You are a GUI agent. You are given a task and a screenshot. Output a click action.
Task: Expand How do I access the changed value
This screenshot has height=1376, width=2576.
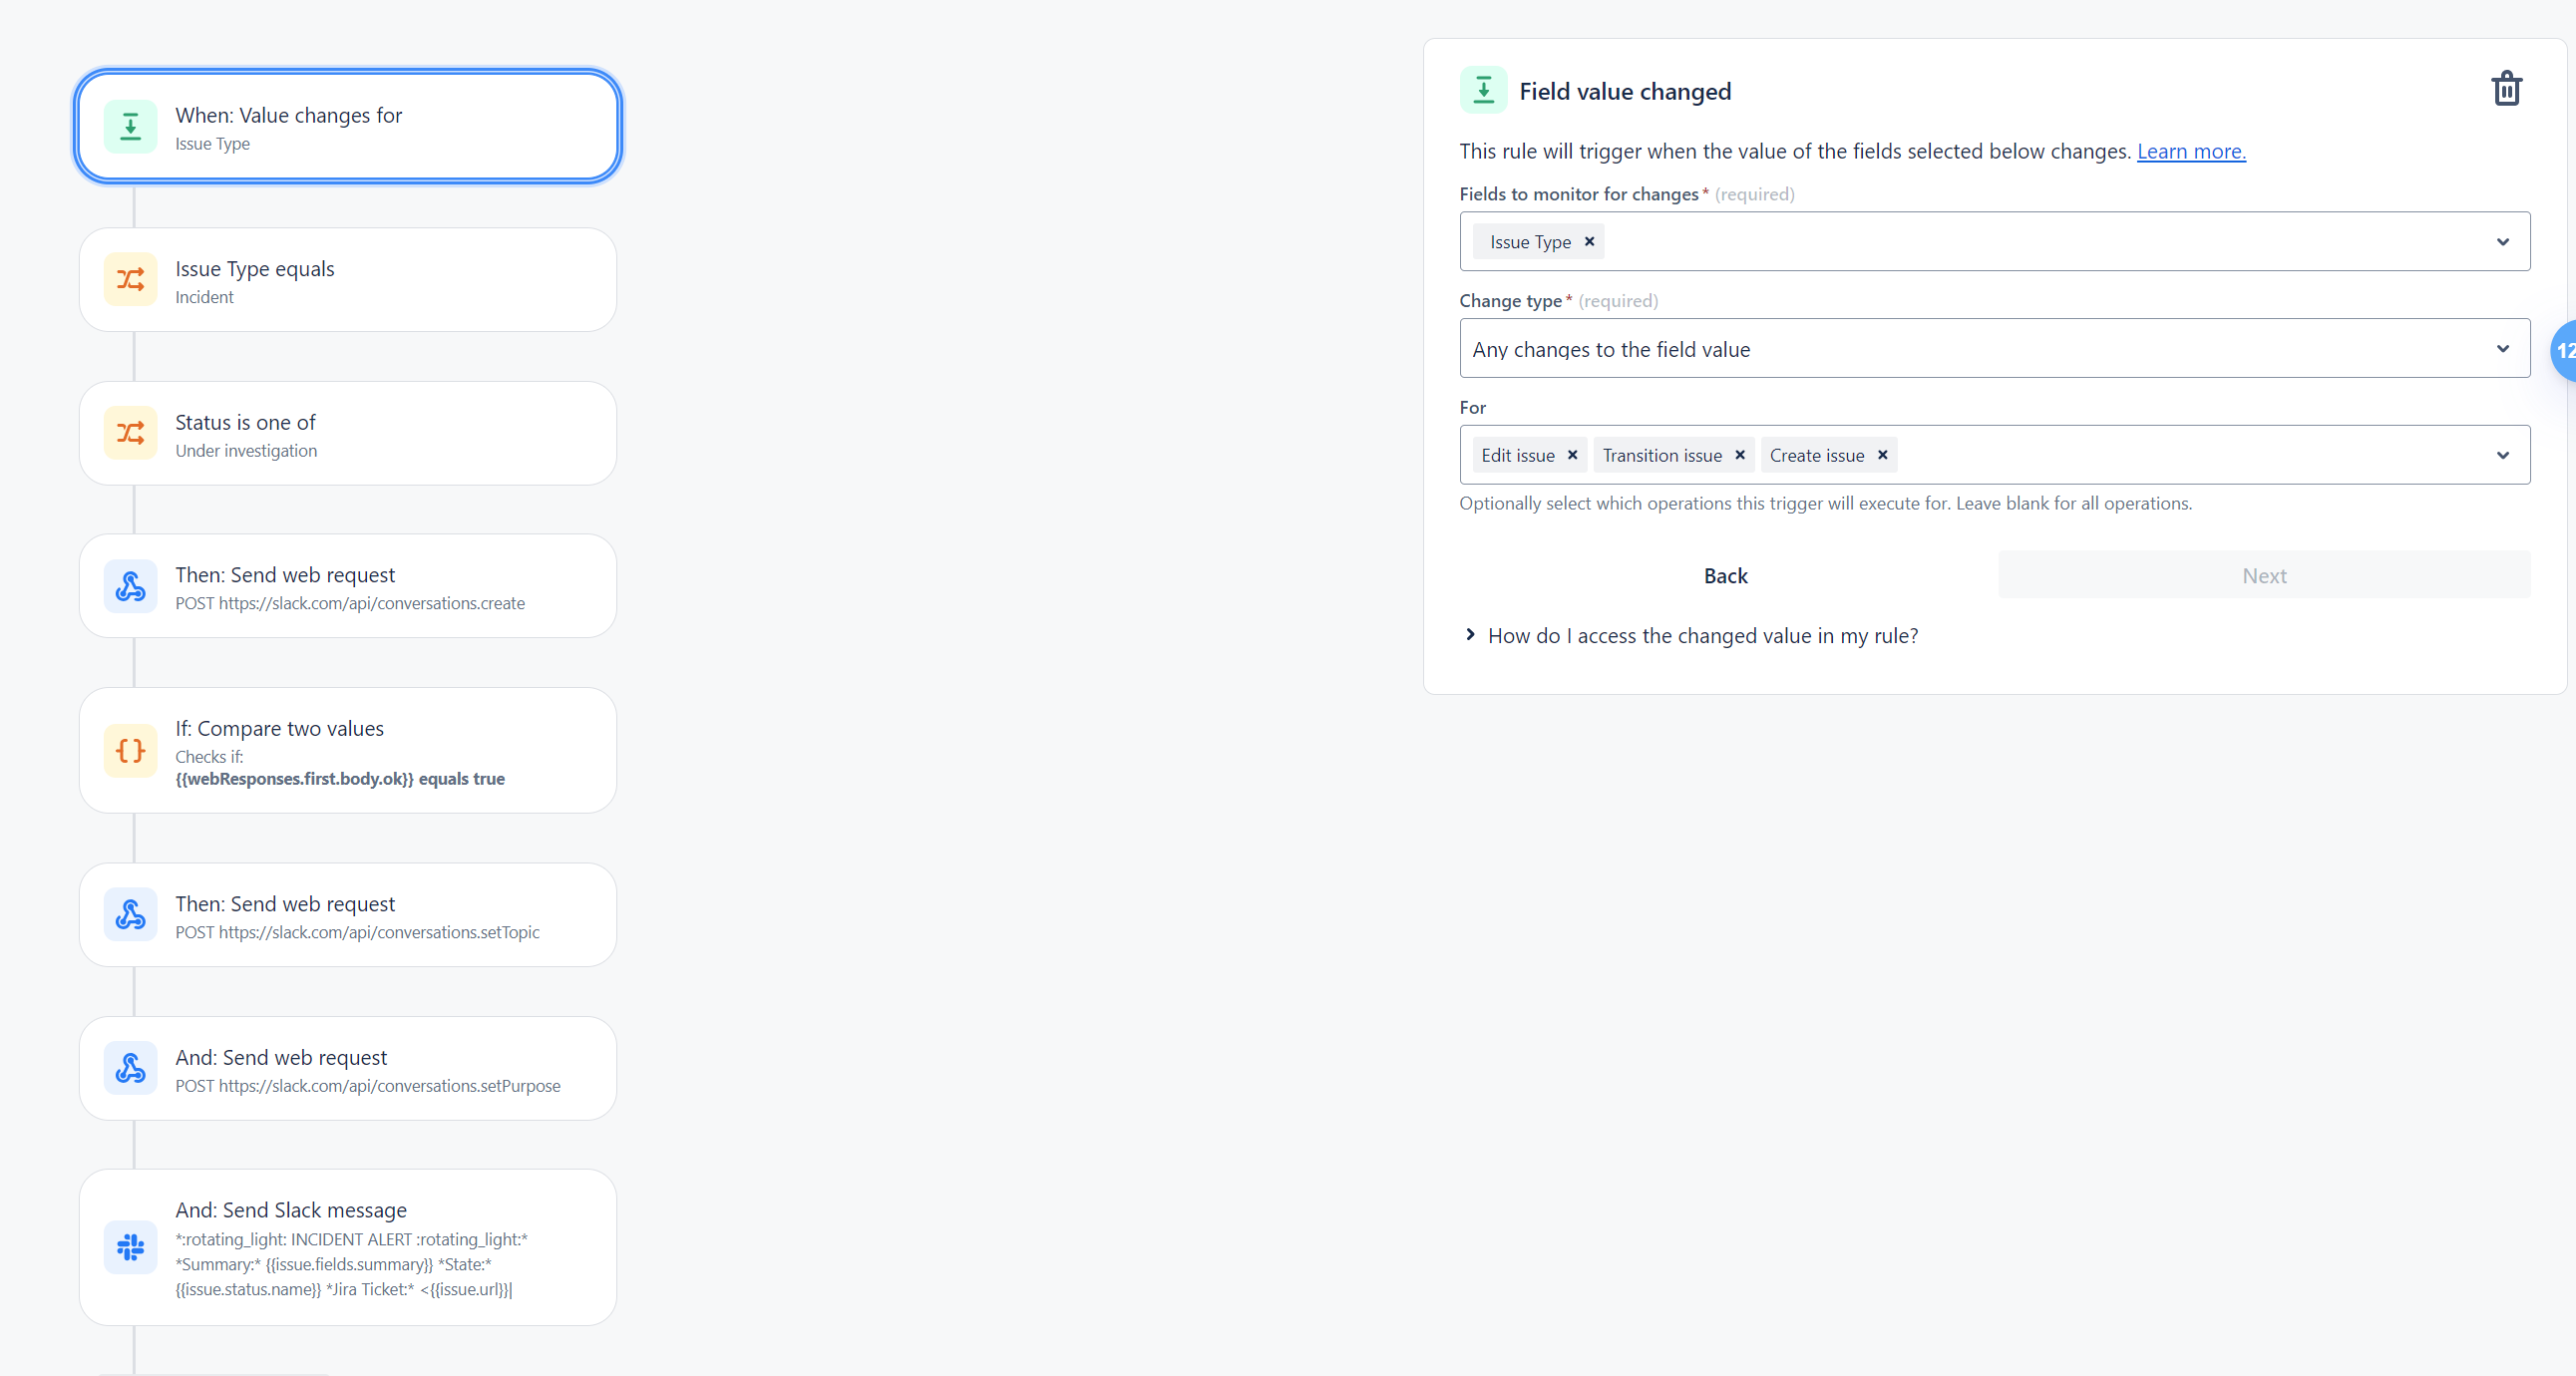pyautogui.click(x=1691, y=636)
